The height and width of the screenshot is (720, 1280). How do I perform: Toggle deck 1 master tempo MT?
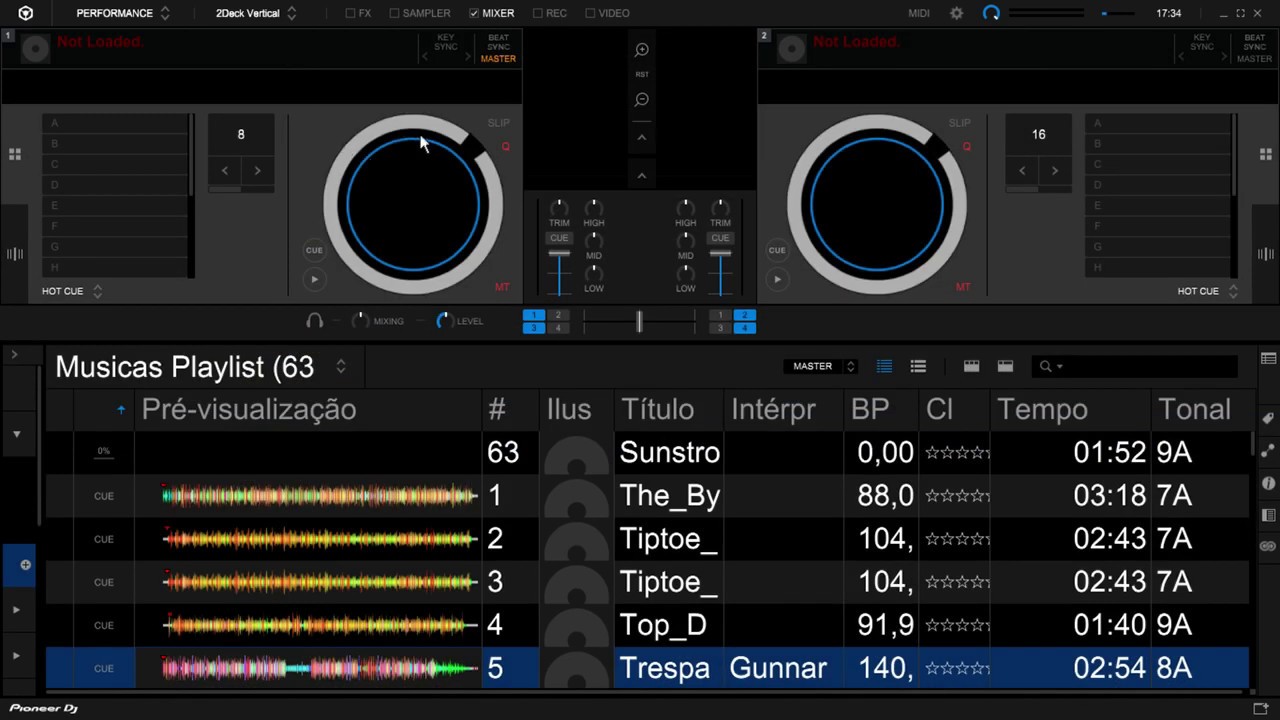(x=502, y=287)
